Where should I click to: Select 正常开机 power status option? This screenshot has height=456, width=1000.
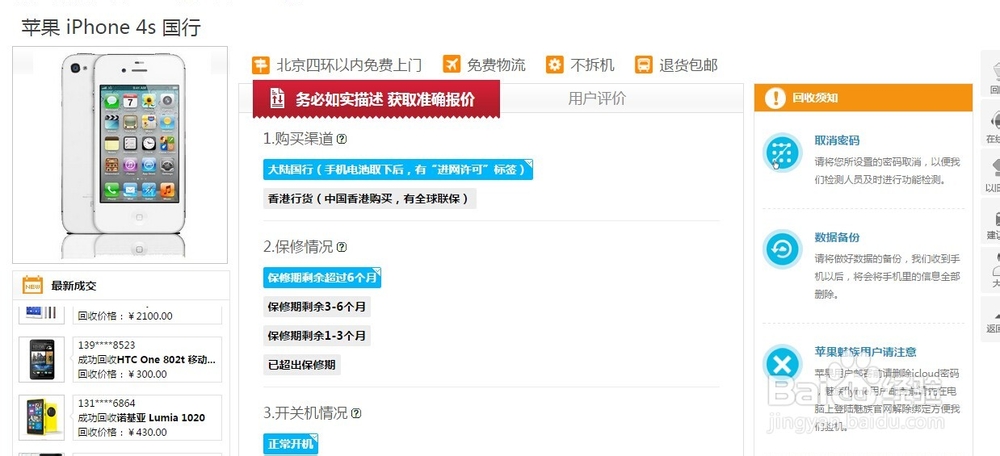291,444
